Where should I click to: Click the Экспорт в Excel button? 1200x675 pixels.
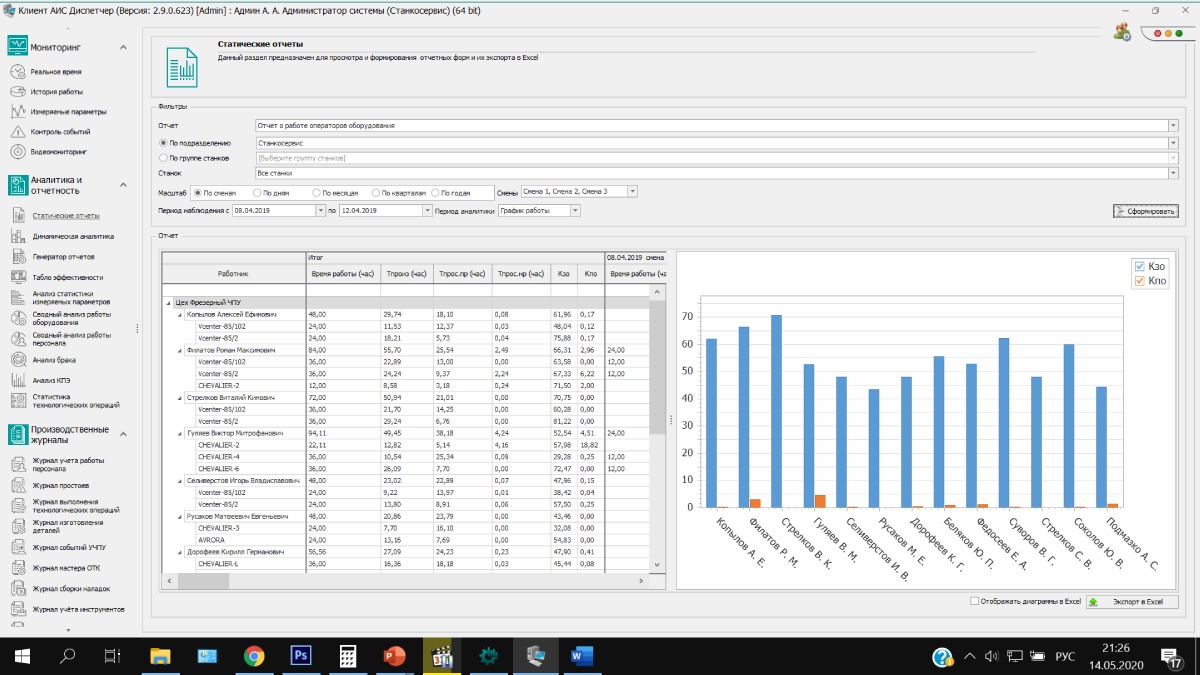tap(1132, 602)
